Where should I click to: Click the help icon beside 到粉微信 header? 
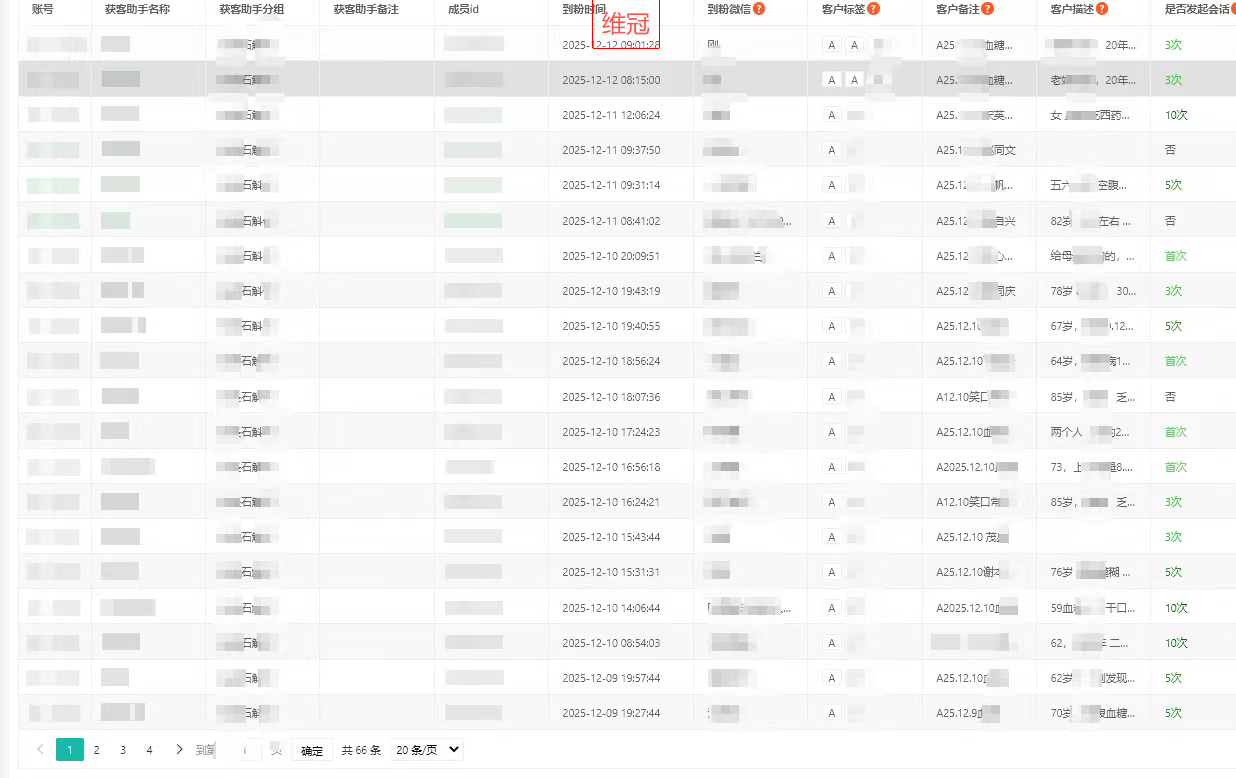point(759,9)
